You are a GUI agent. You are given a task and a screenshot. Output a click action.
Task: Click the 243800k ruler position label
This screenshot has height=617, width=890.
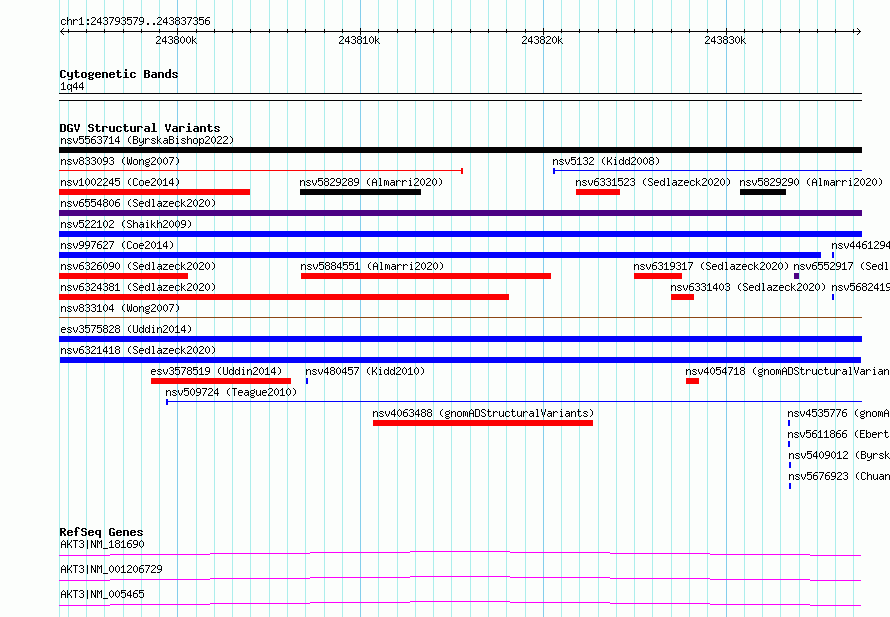(176, 40)
